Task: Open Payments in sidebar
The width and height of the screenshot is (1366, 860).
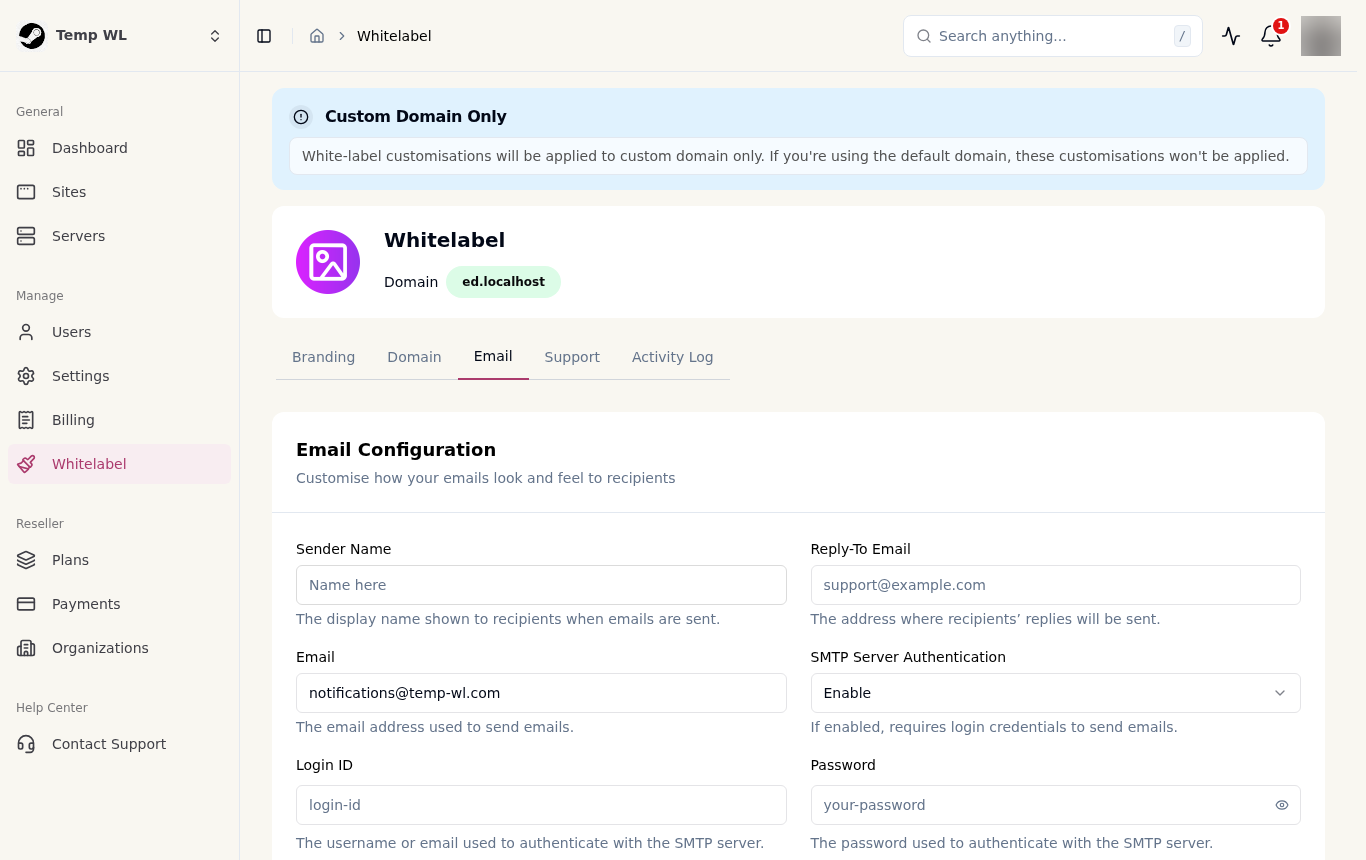Action: (120, 604)
